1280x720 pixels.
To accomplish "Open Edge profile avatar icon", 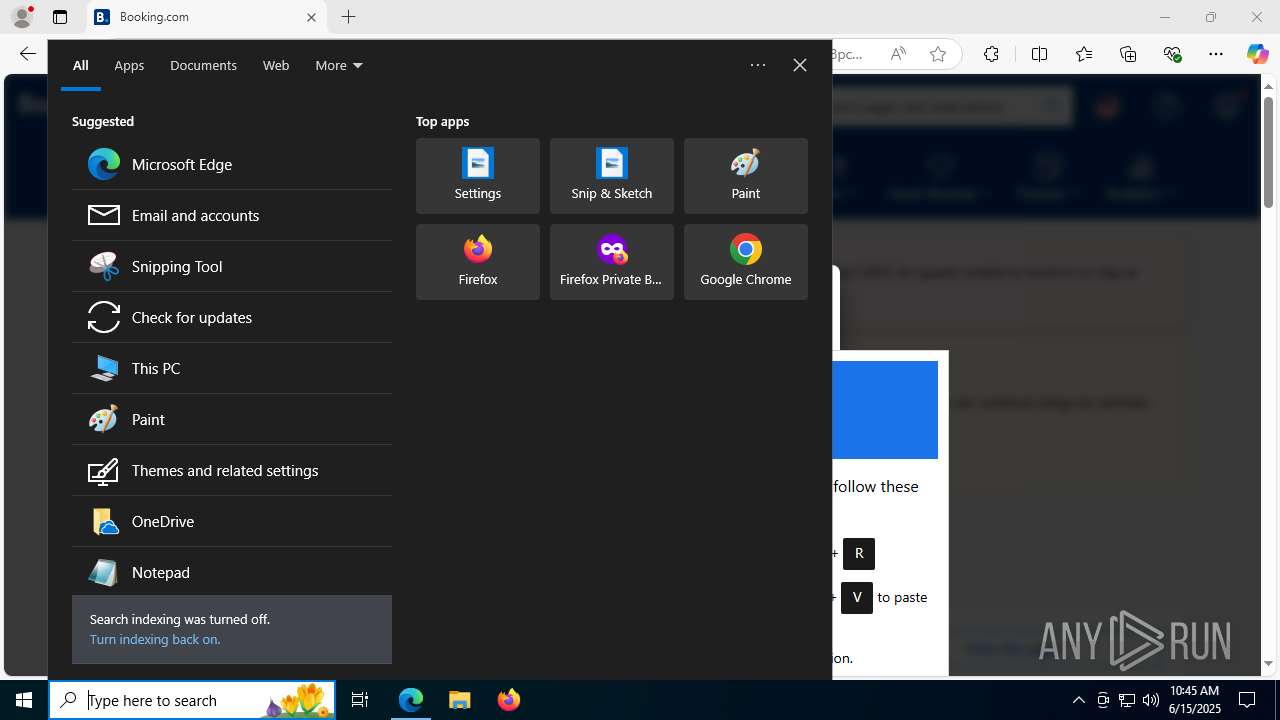I will pos(22,17).
